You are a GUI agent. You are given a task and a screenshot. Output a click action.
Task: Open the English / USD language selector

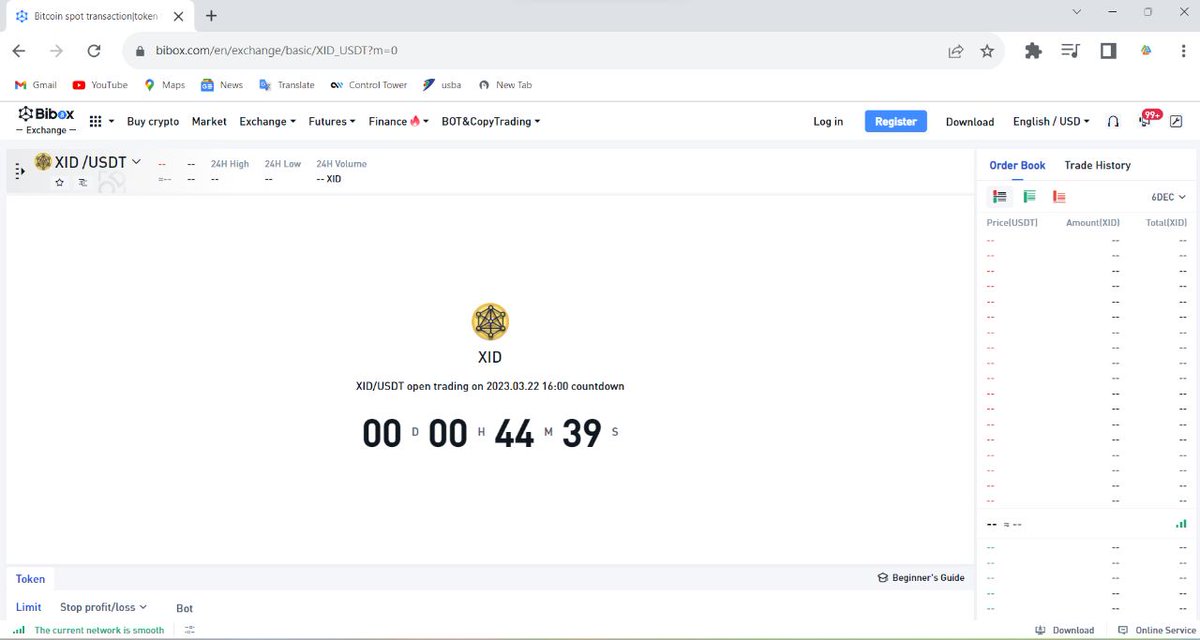(1051, 121)
